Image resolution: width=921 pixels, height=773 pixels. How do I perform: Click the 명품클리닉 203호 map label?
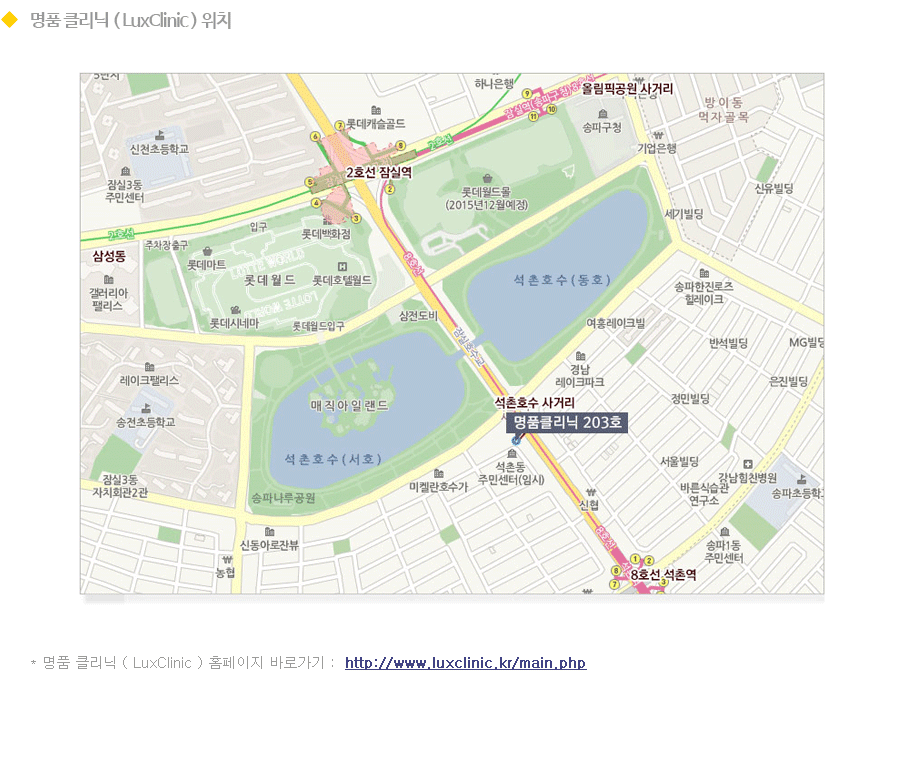tap(567, 422)
